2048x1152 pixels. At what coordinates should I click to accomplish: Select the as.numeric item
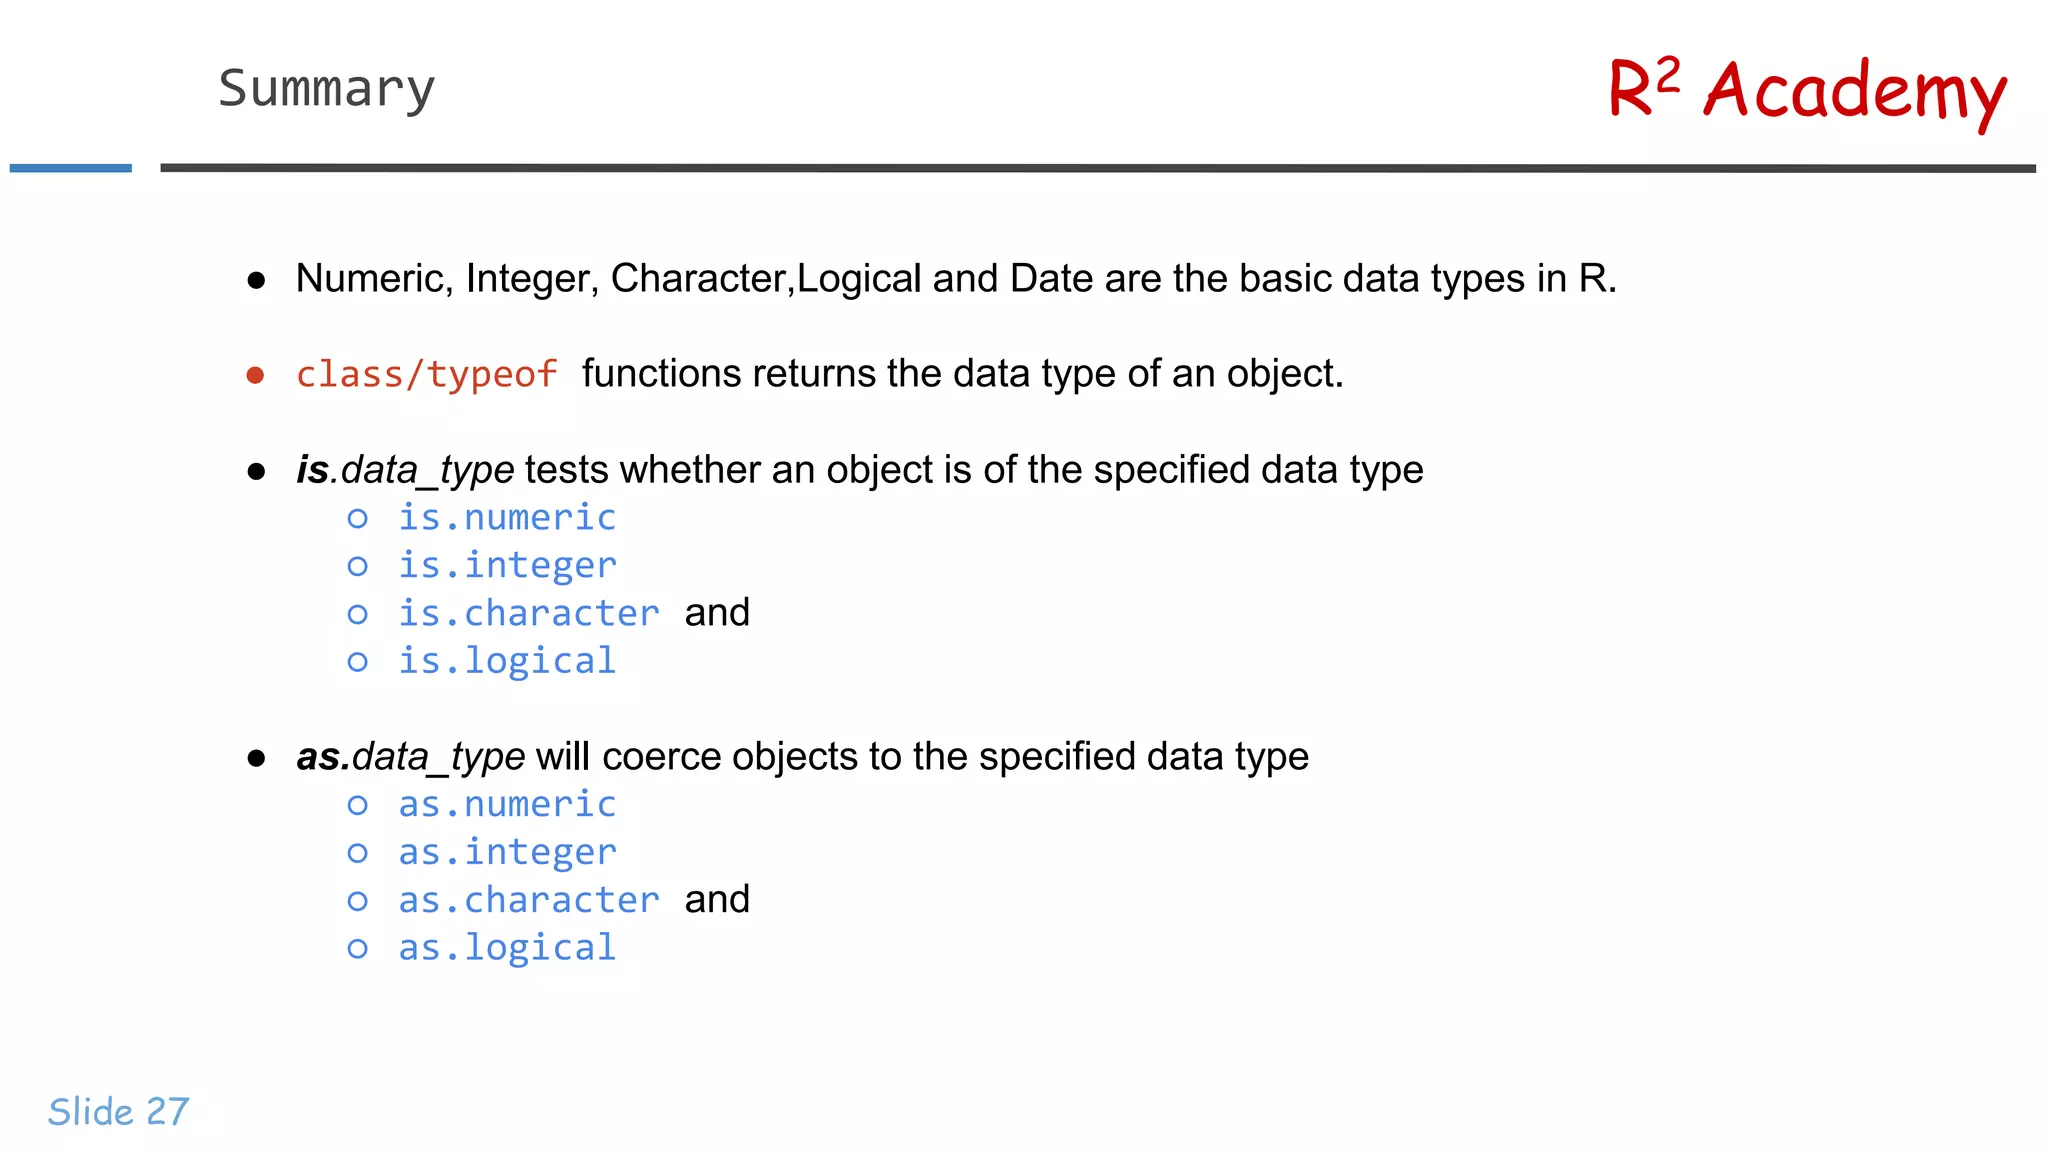coord(507,805)
